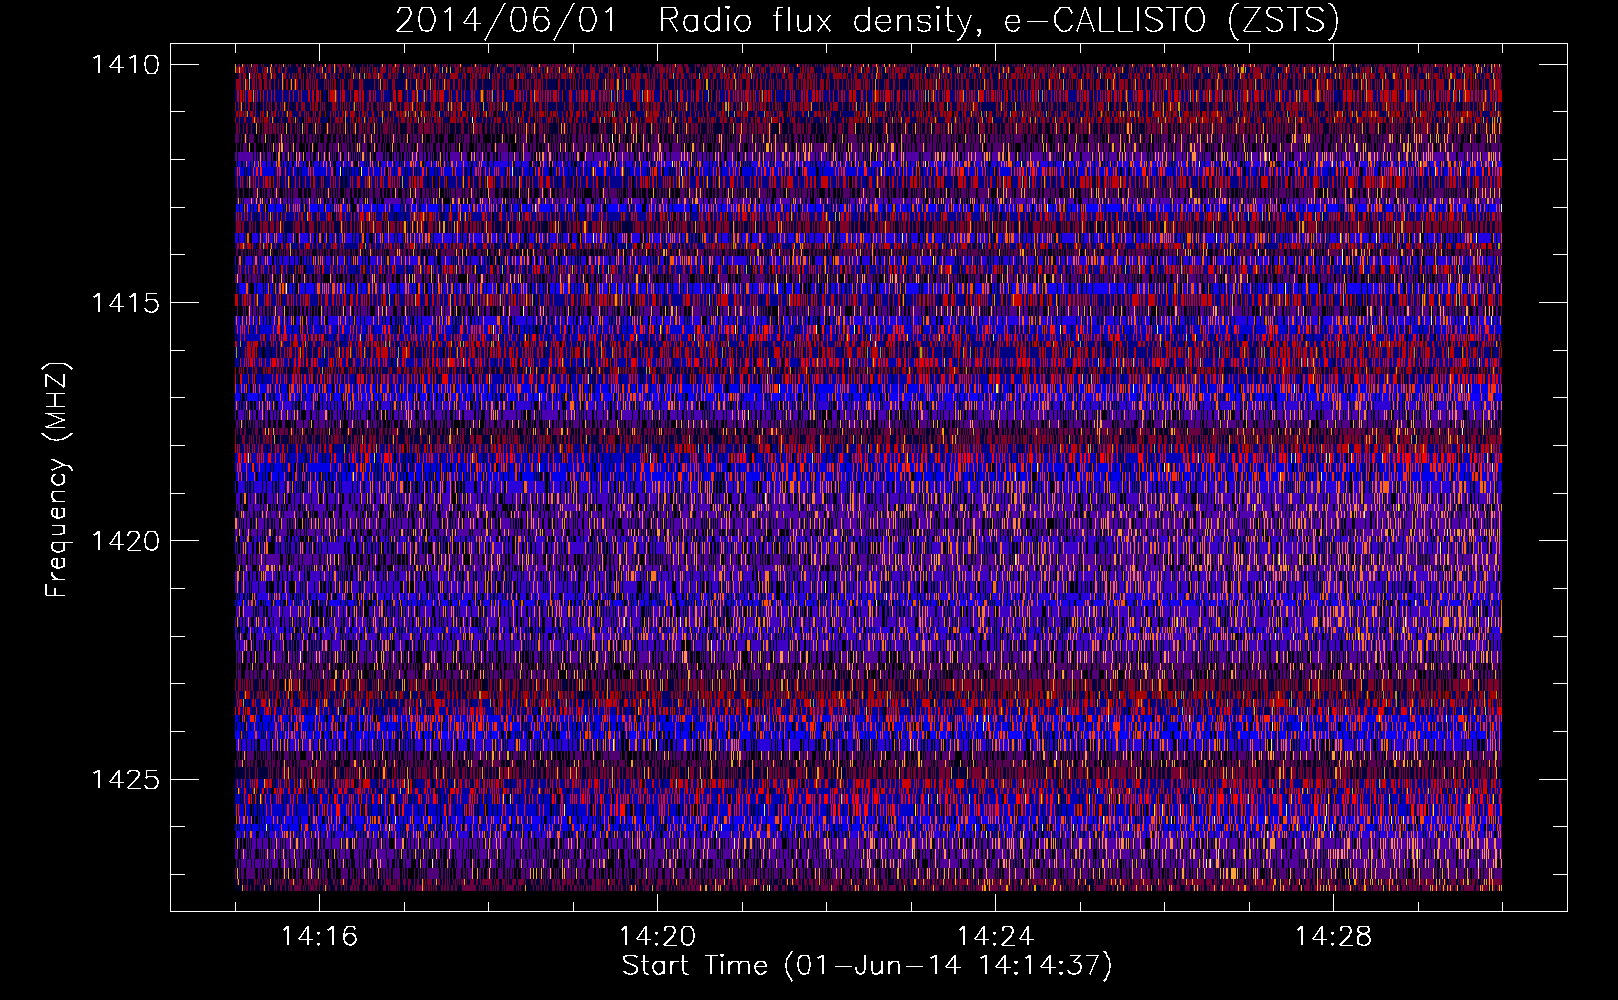Click the 14:24 time tick label
1618x1000 pixels.
click(x=995, y=936)
